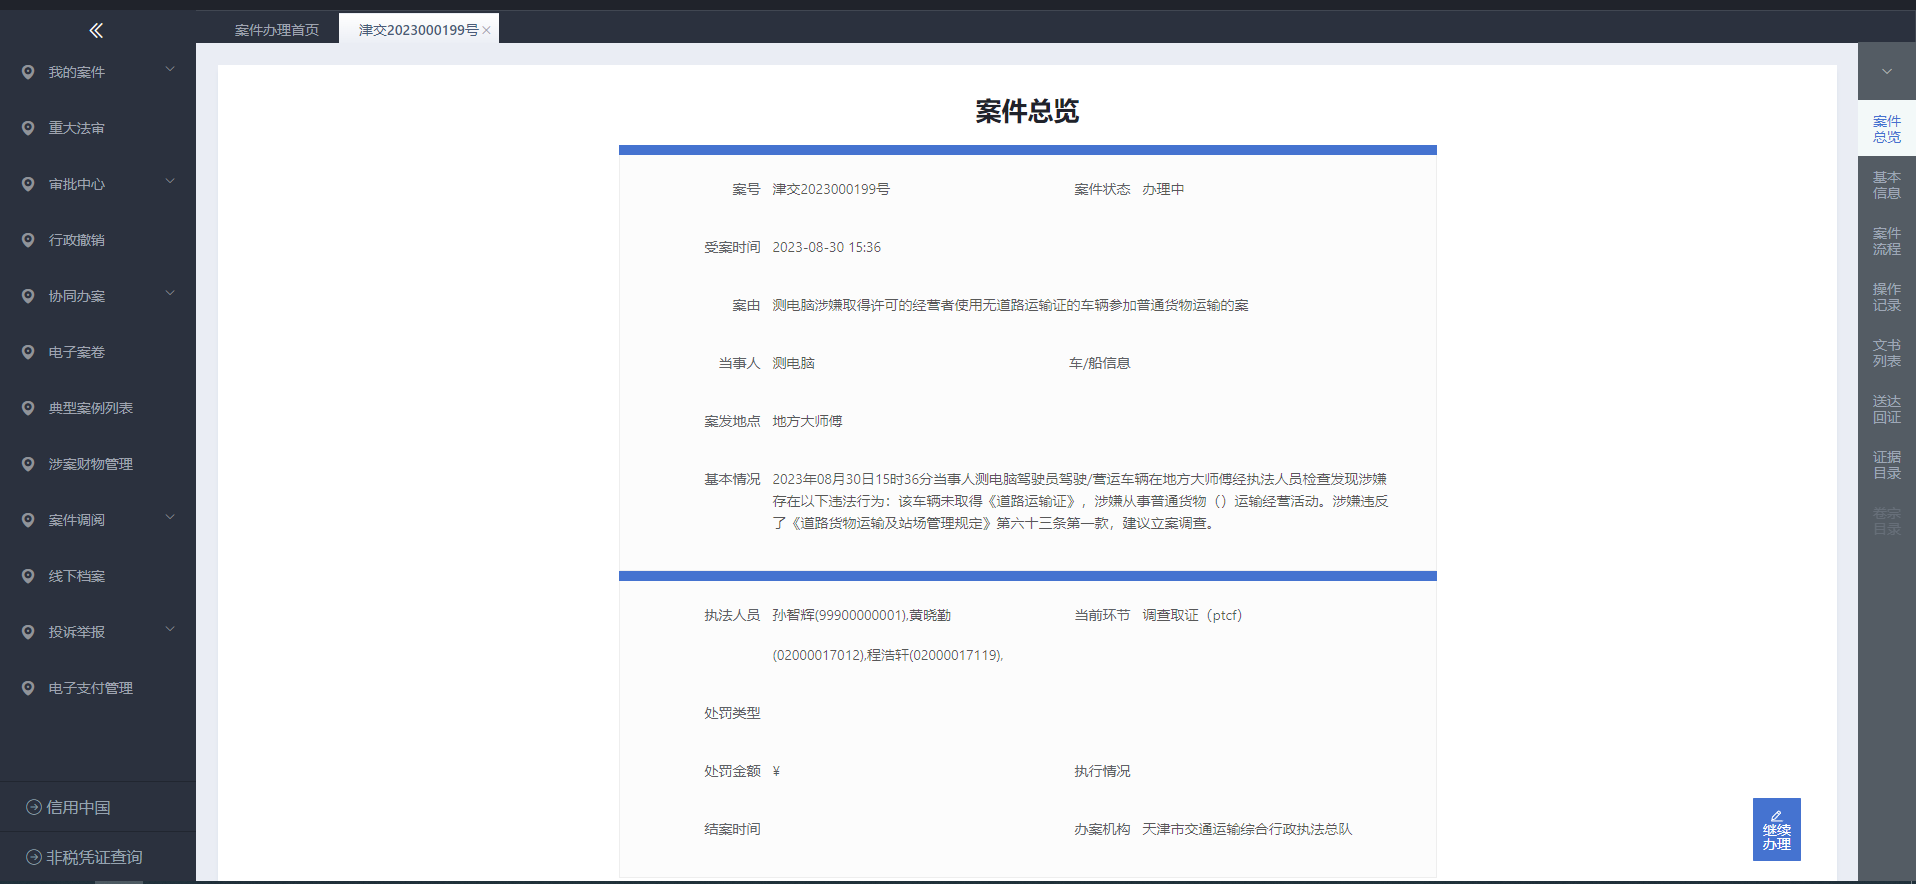
Task: Click case number 津交2023000199号 value
Action: 831,189
